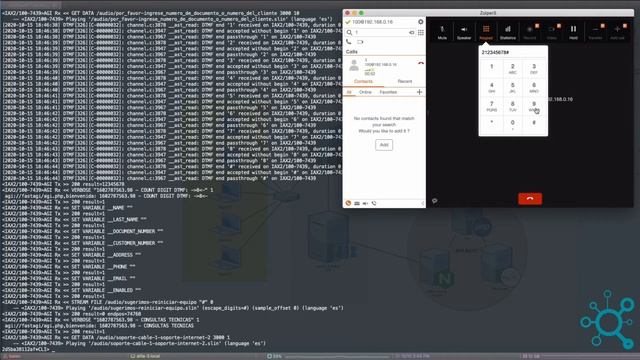Image resolution: width=640 pixels, height=360 pixels.
Task: Click the orange Zoiper icon in bottom bar
Action: pyautogui.click(x=348, y=203)
